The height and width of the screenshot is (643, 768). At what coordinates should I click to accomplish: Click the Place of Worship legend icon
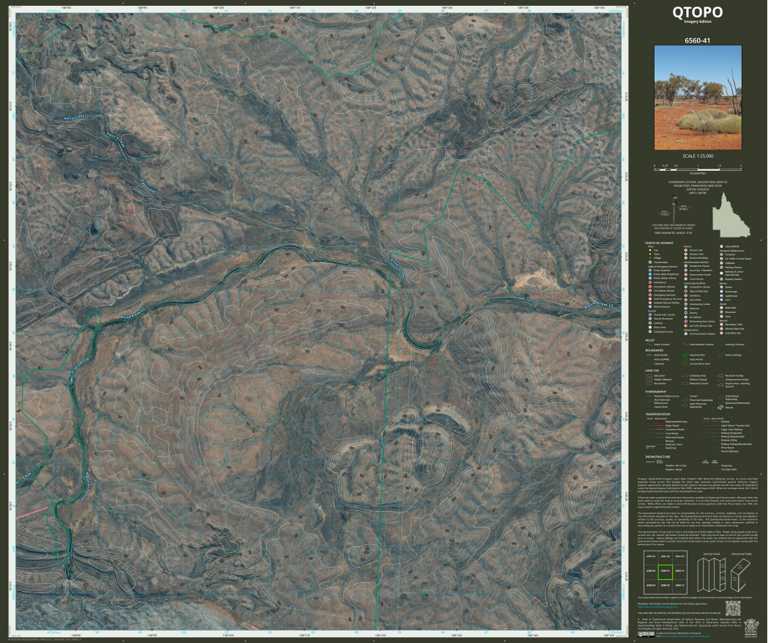pyautogui.click(x=686, y=291)
